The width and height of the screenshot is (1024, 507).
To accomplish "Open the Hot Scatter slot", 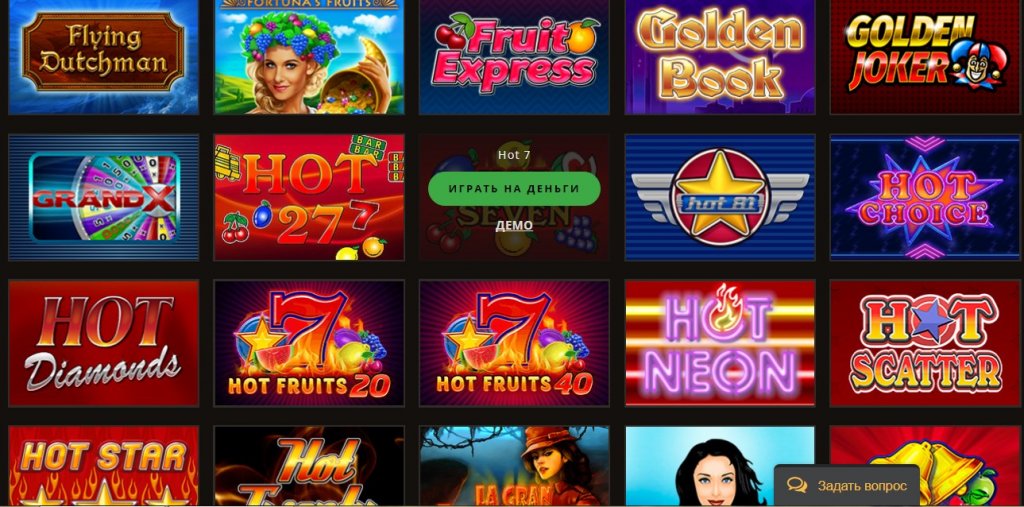I will pos(925,343).
